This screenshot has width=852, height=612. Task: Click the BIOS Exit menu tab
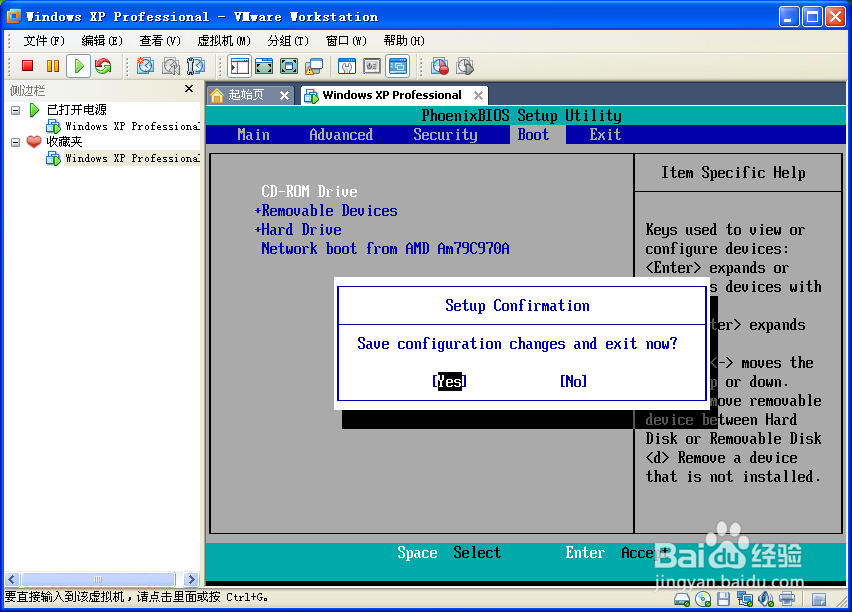[605, 134]
